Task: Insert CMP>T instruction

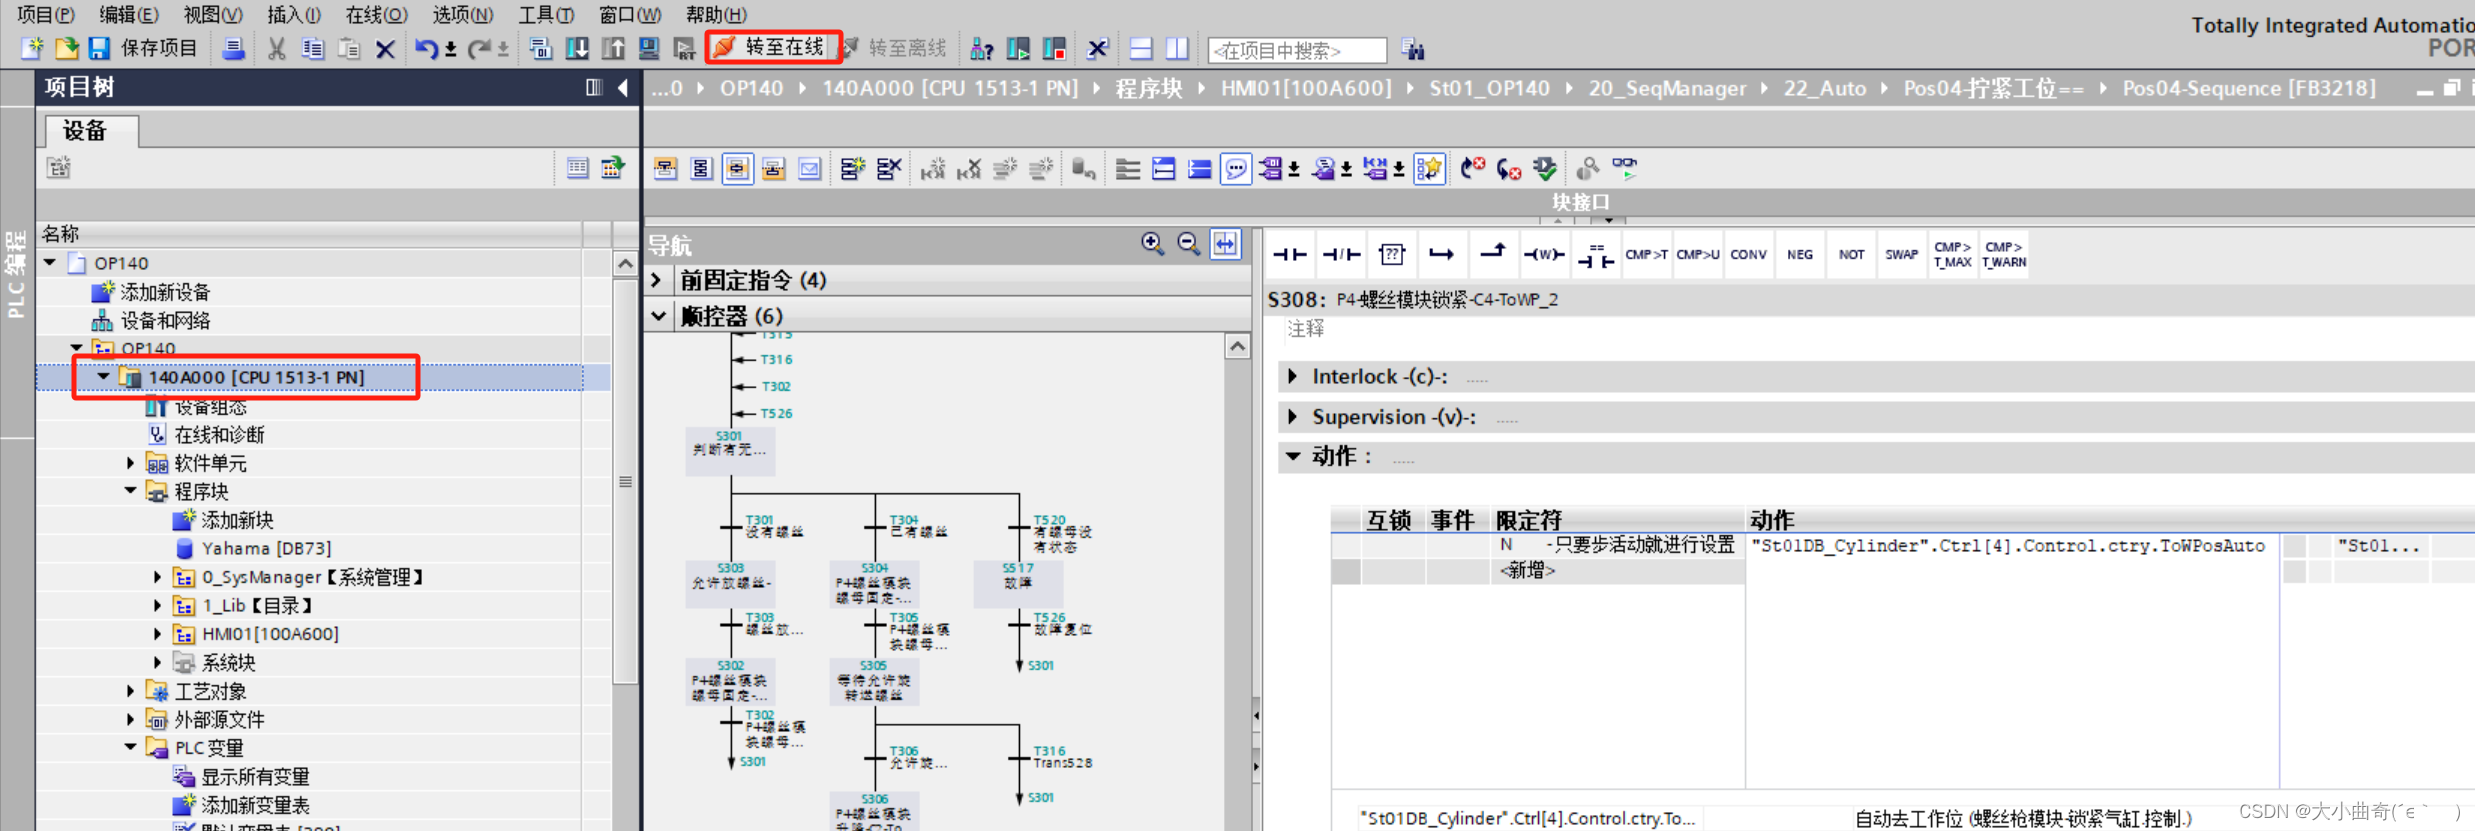Action: 1646,255
